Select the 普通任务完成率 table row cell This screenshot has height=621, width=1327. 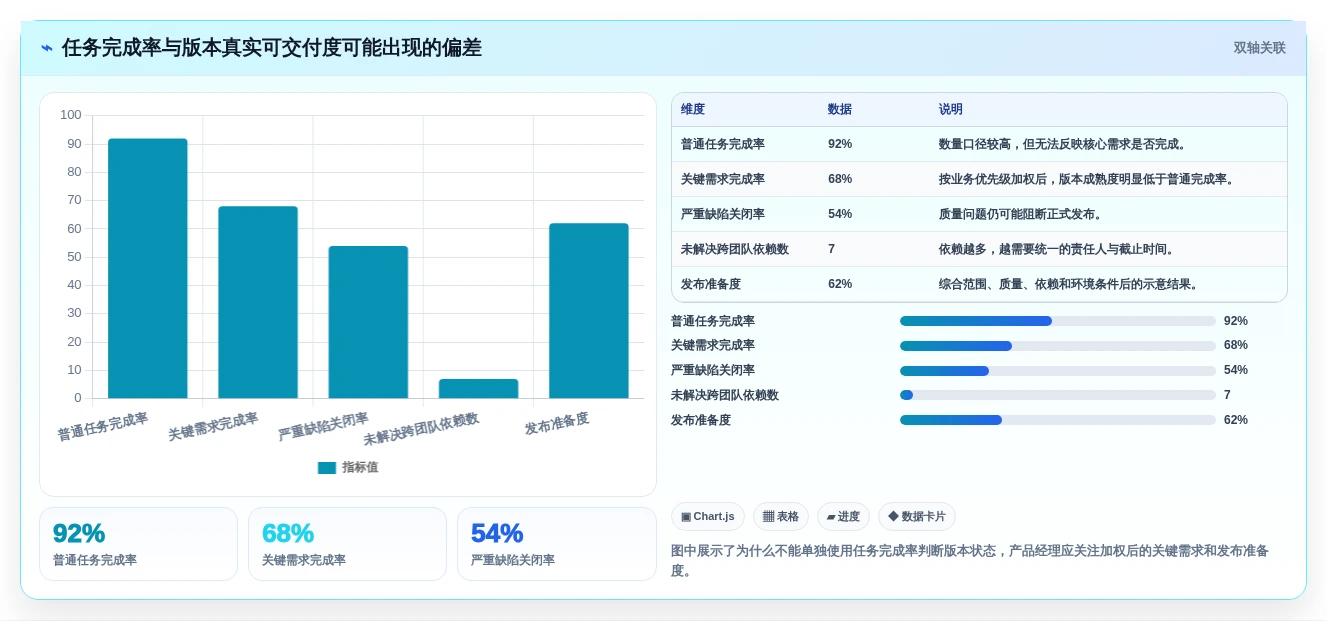723,144
